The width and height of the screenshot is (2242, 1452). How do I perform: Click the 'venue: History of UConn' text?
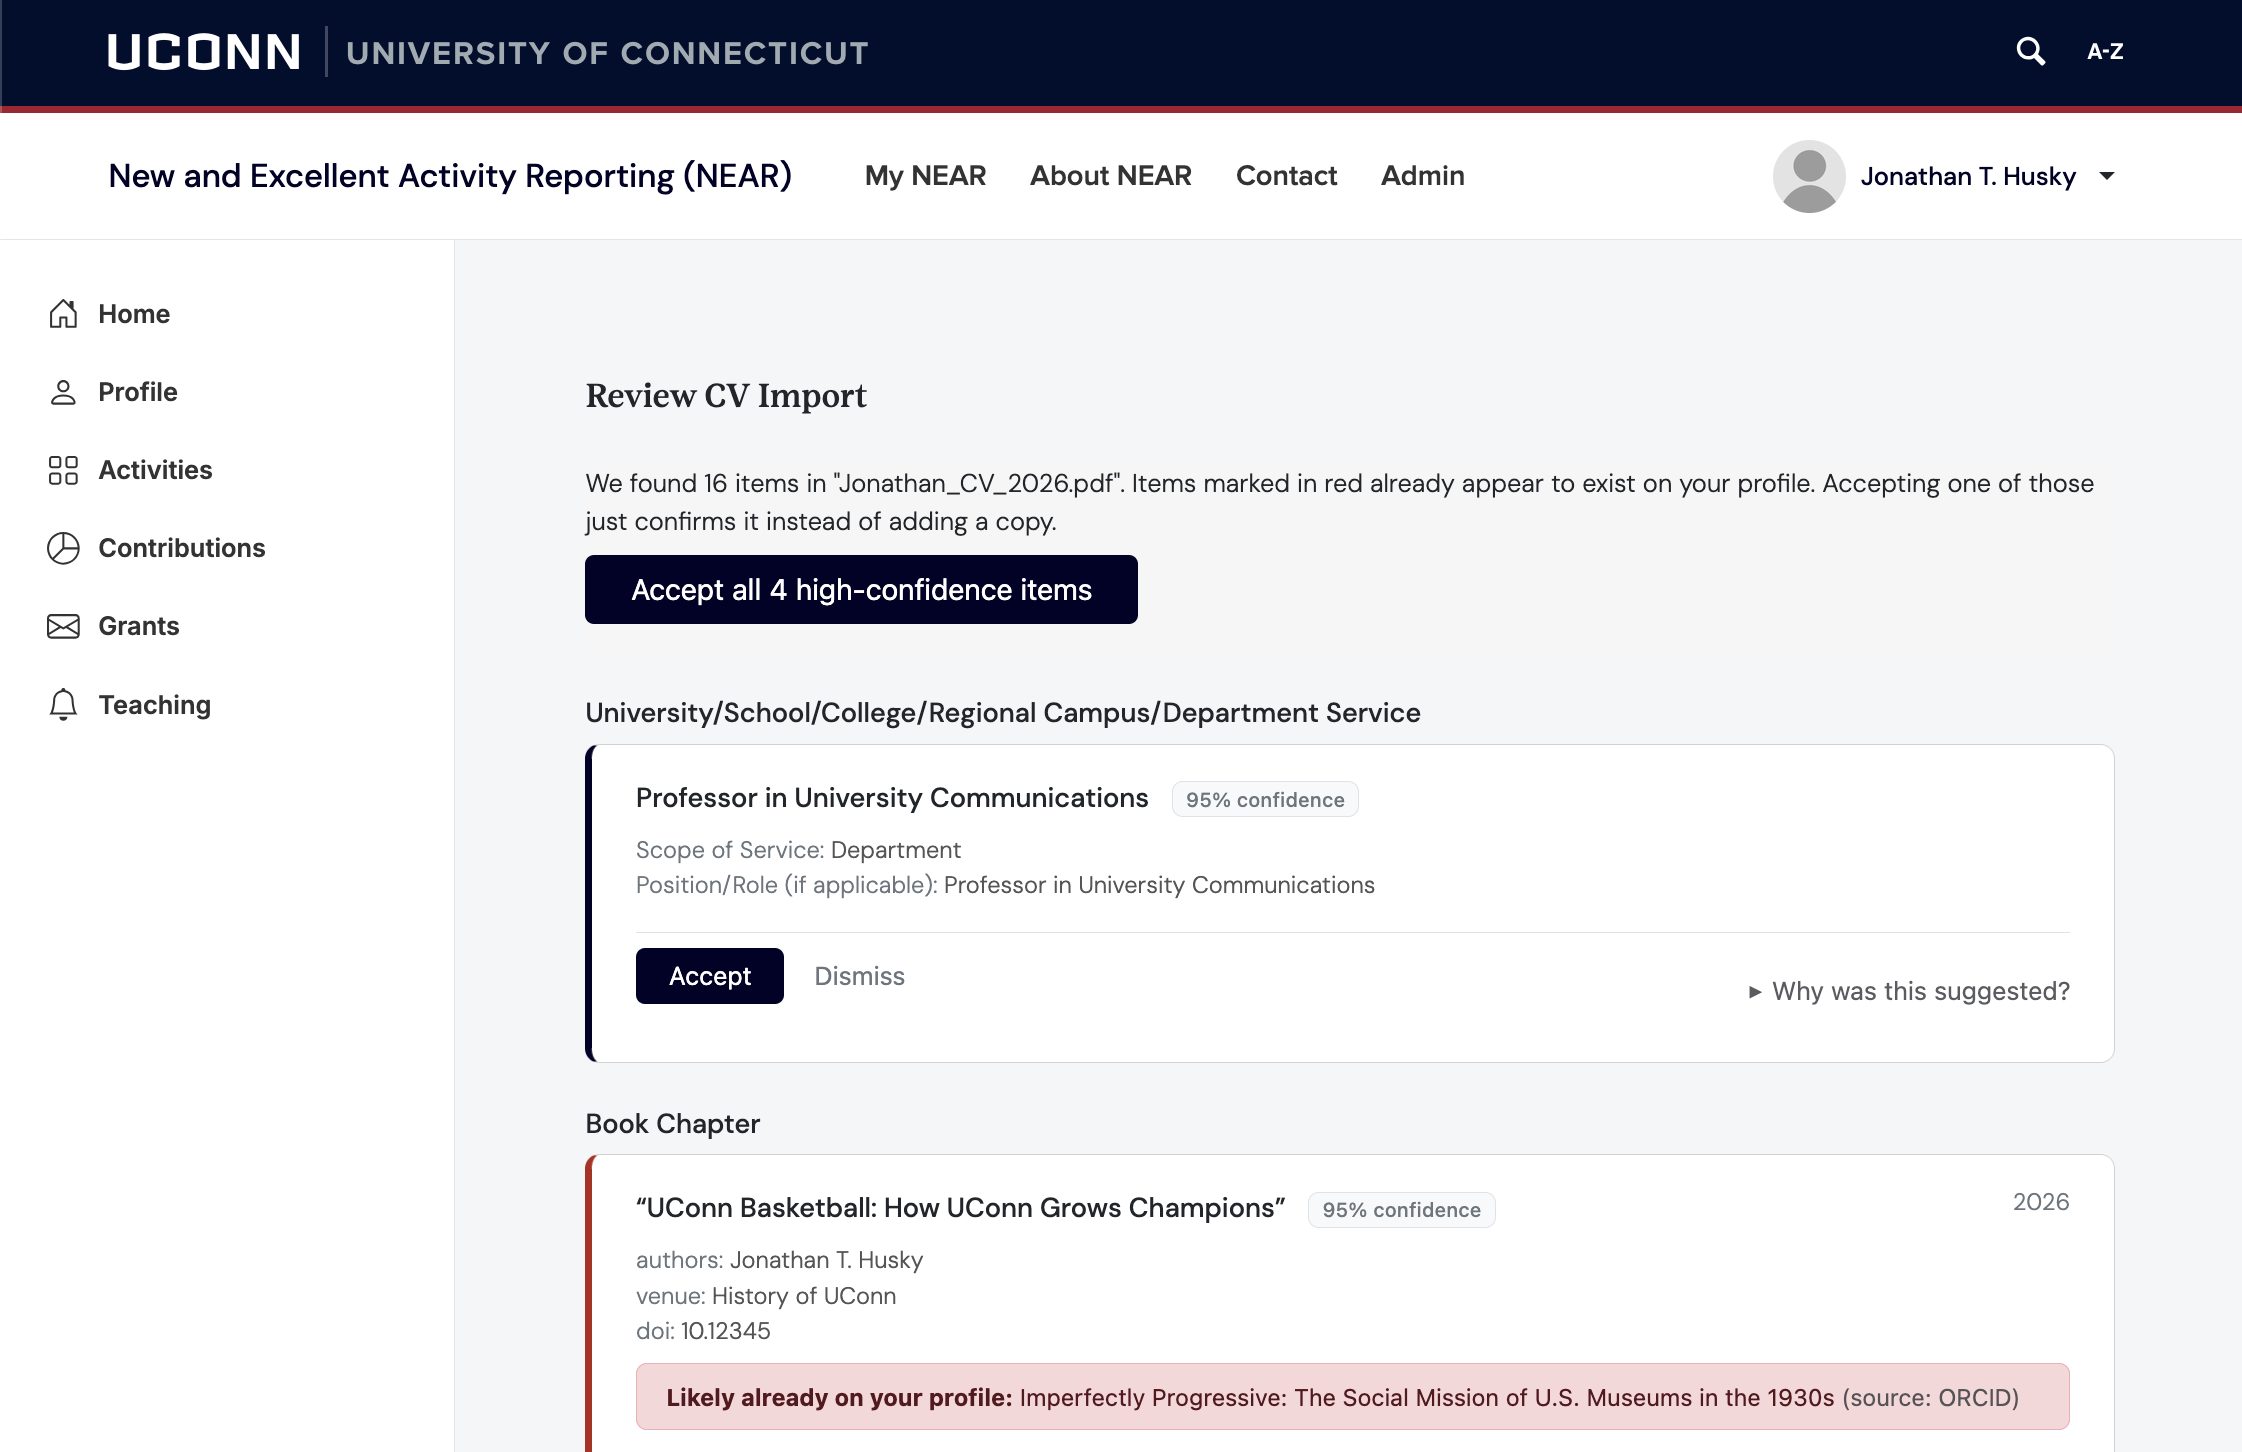coord(766,1296)
